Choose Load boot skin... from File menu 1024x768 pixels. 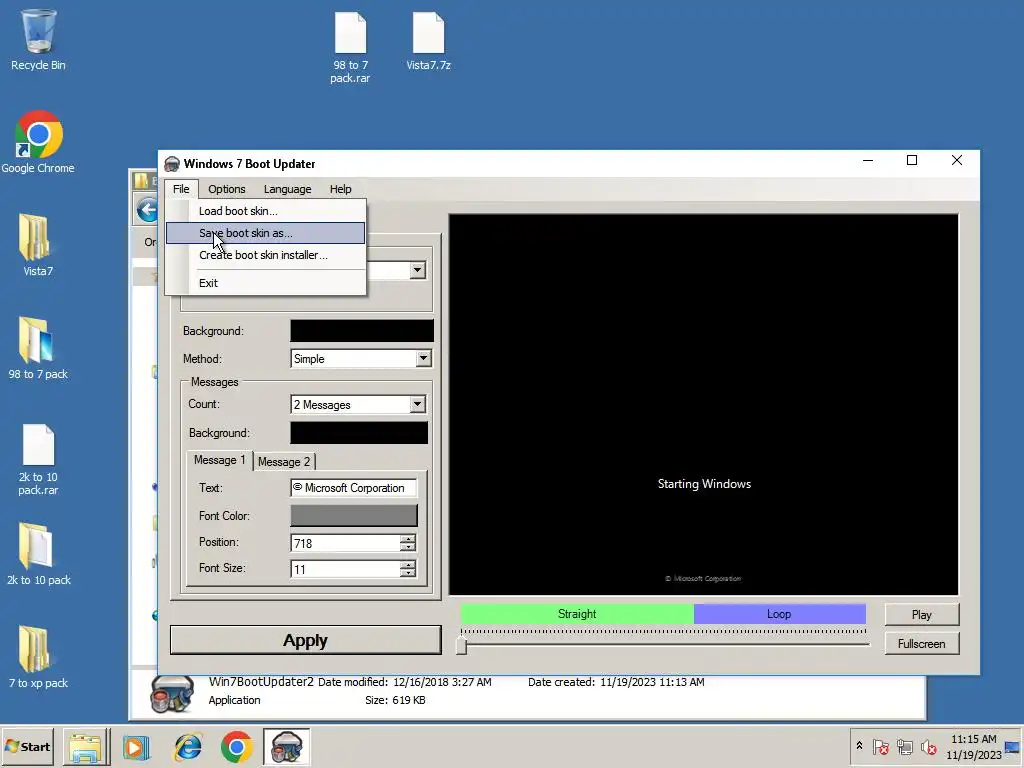pos(265,211)
